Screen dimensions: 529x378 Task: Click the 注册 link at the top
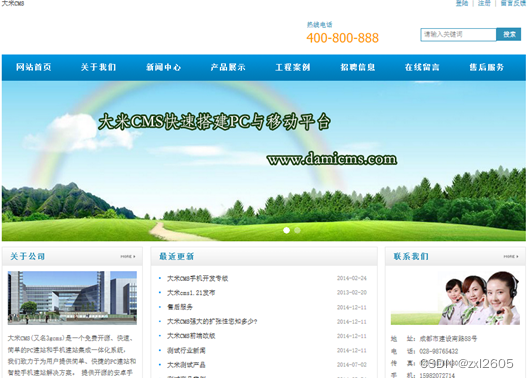coord(484,3)
